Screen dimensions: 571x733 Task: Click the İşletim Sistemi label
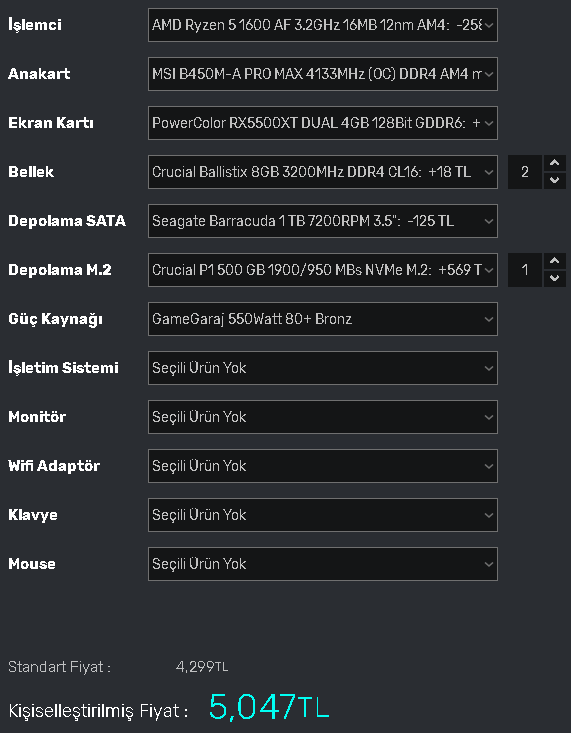63,367
